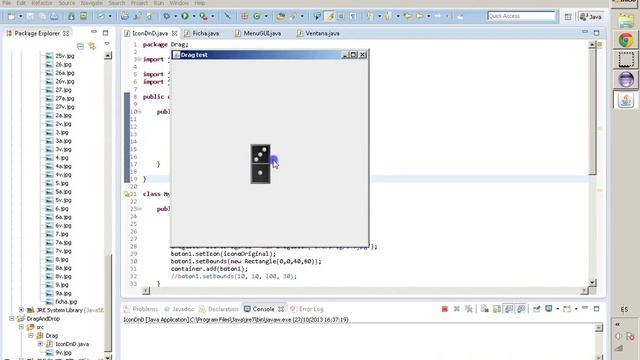Click the red Terminate console button
640x360 pixels.
tap(444, 309)
